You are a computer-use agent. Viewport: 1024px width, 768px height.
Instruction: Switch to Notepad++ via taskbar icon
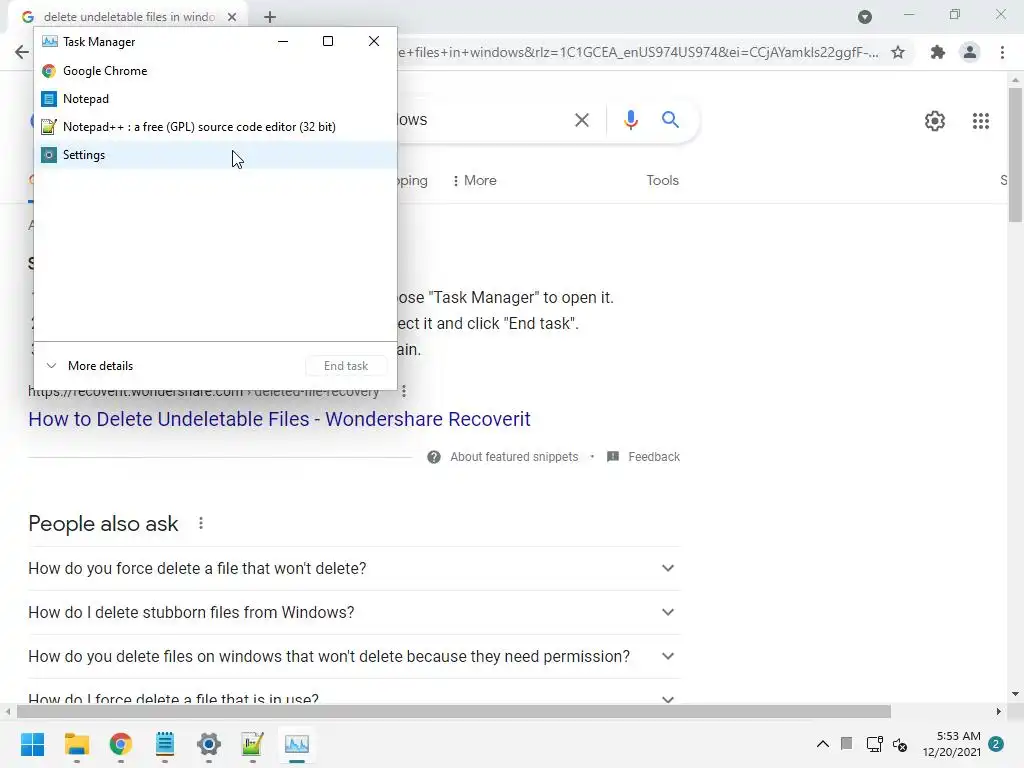tap(253, 744)
